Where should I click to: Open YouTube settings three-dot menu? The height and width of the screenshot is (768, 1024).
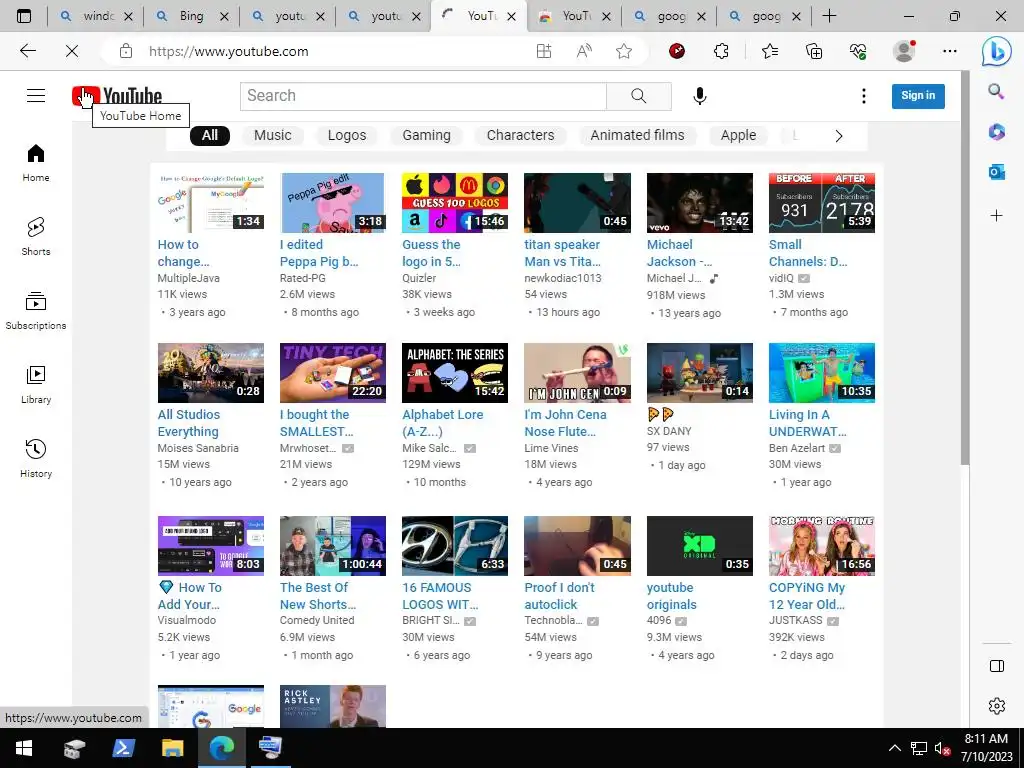pyautogui.click(x=863, y=96)
